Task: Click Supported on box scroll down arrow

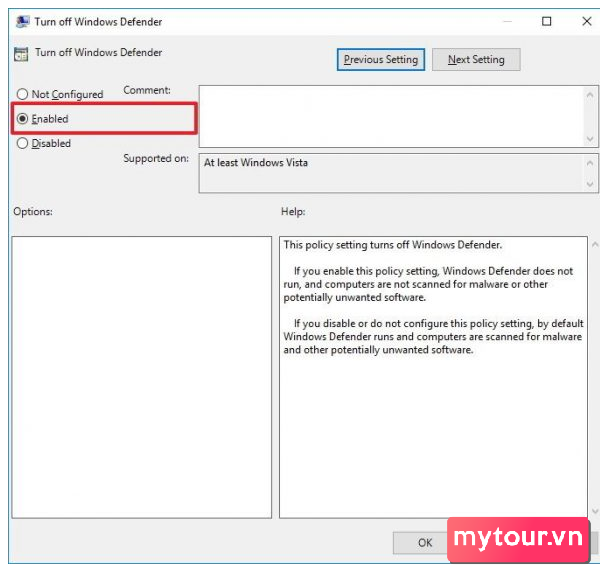Action: (x=590, y=184)
